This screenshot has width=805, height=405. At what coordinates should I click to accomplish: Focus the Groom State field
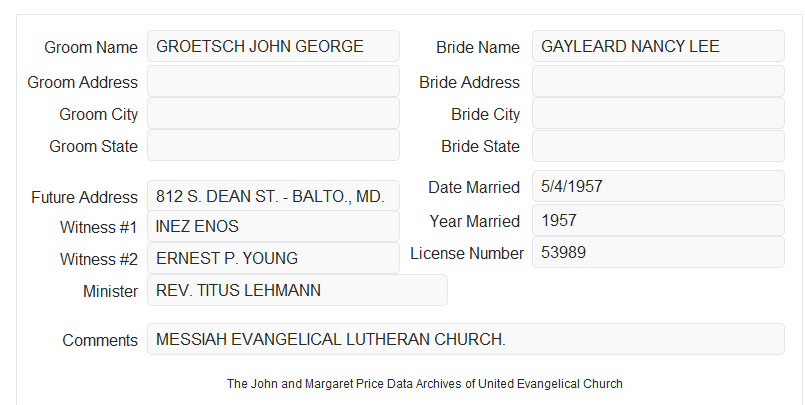[273, 145]
